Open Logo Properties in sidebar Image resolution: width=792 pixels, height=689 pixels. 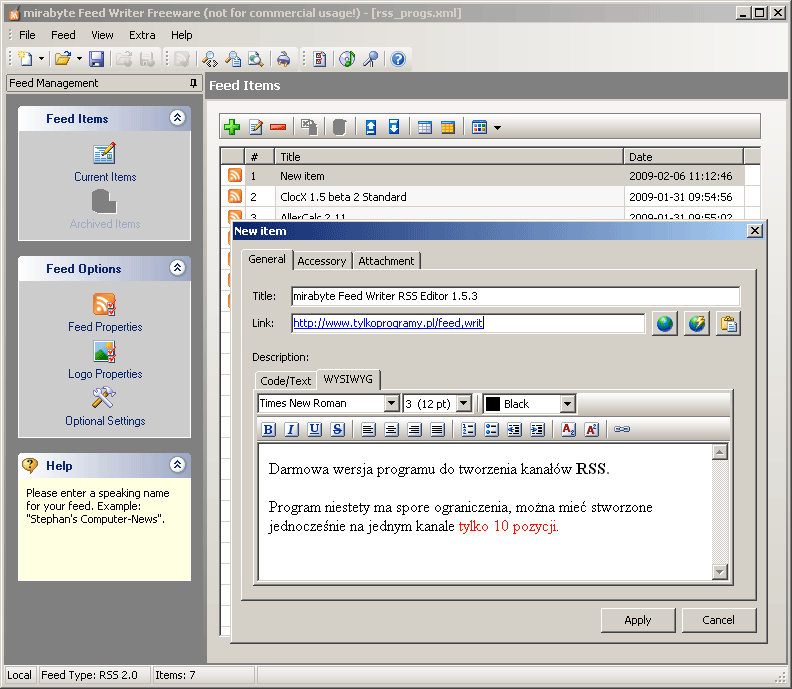click(x=105, y=360)
